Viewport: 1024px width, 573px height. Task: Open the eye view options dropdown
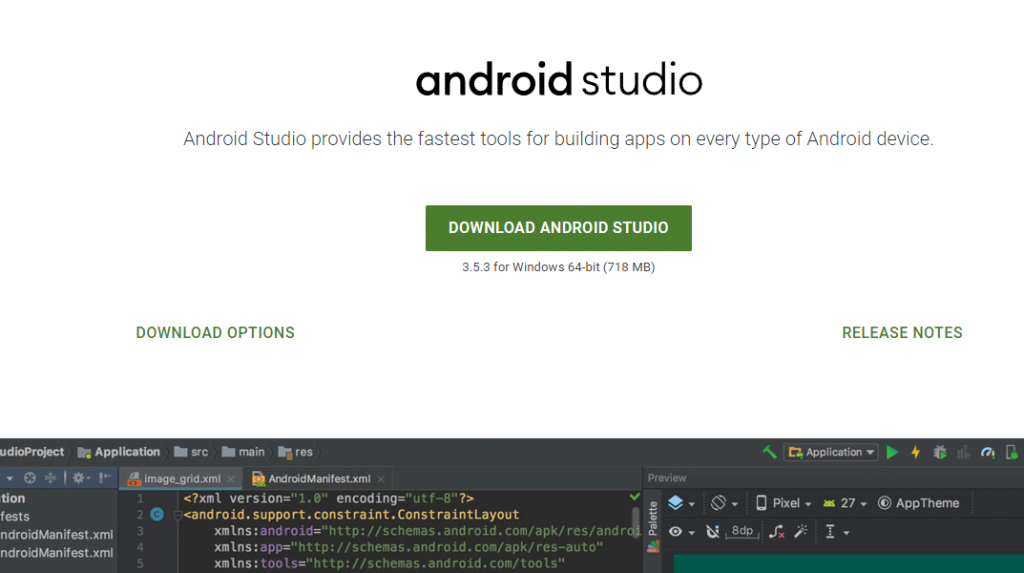point(681,532)
